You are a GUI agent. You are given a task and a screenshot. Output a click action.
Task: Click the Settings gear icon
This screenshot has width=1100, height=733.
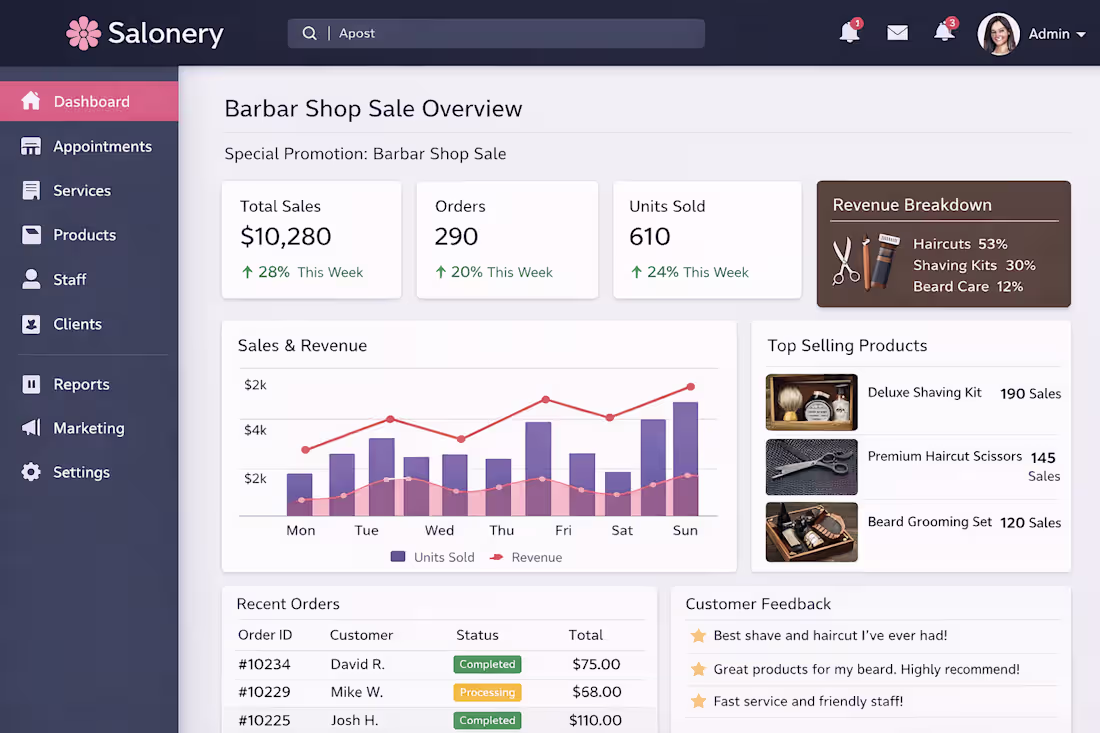pyautogui.click(x=31, y=471)
